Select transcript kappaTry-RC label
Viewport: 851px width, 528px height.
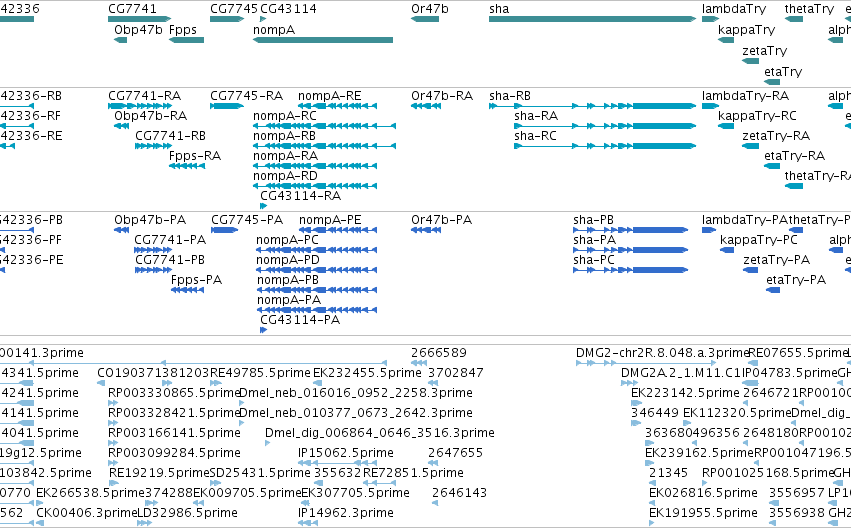(758, 116)
